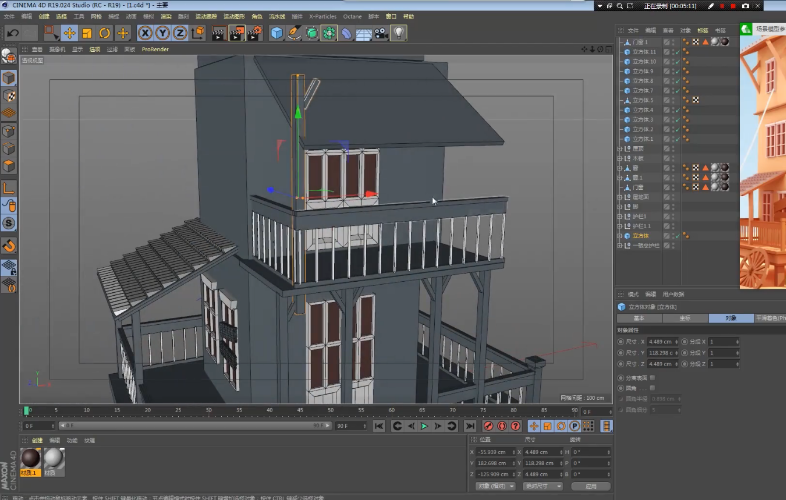This screenshot has width=786, height=500.
Task: Add a camera from the toolbar
Action: pos(381,33)
